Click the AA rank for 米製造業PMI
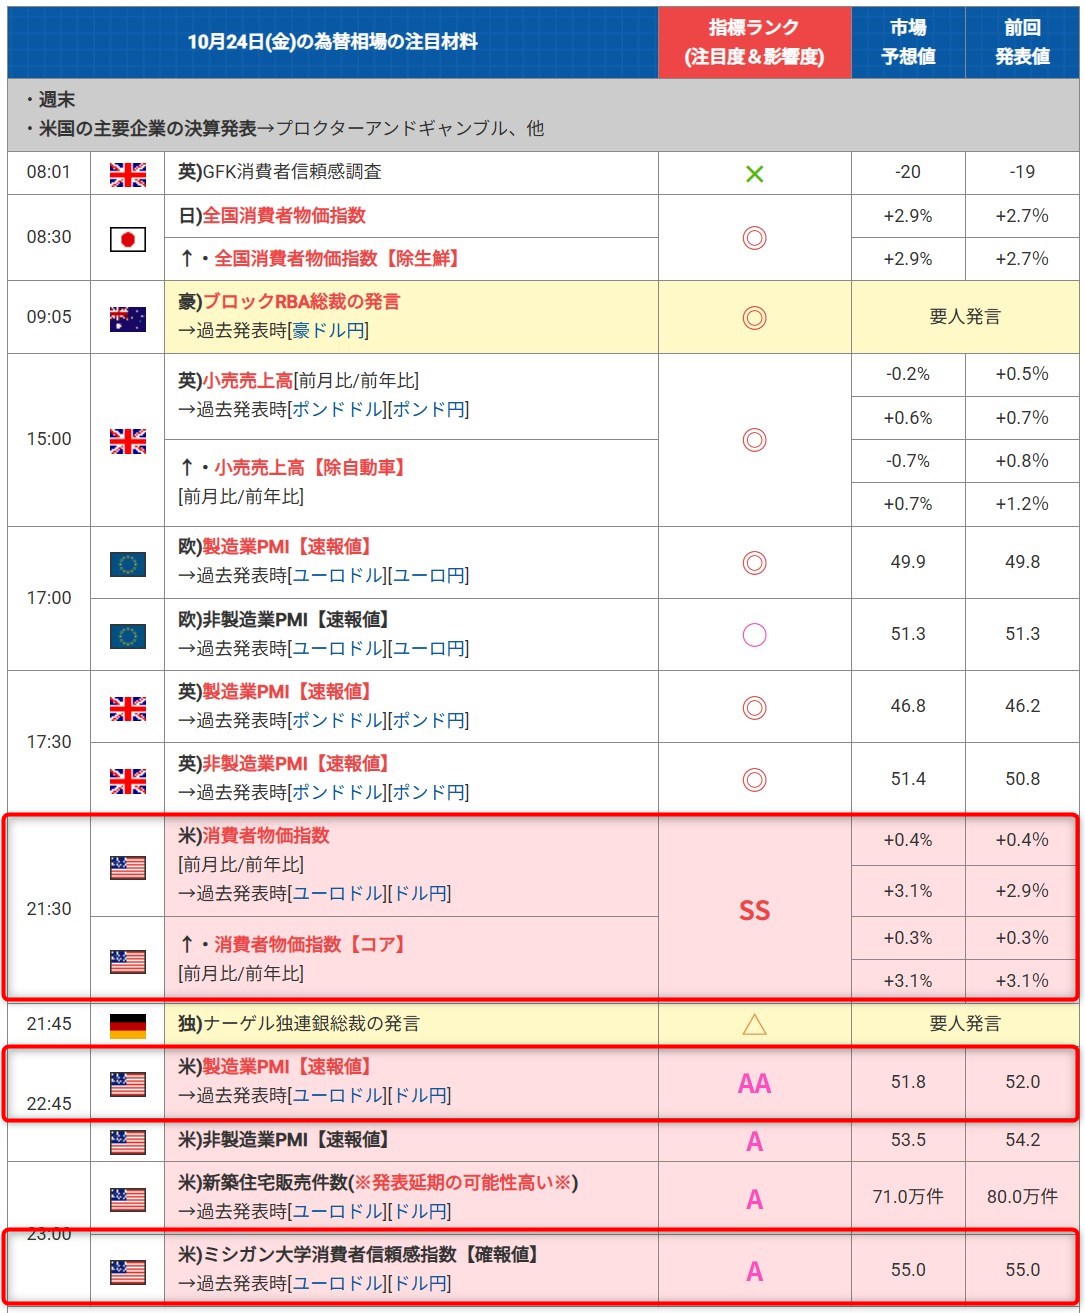Image resolution: width=1085 pixels, height=1313 pixels. pyautogui.click(x=754, y=1083)
